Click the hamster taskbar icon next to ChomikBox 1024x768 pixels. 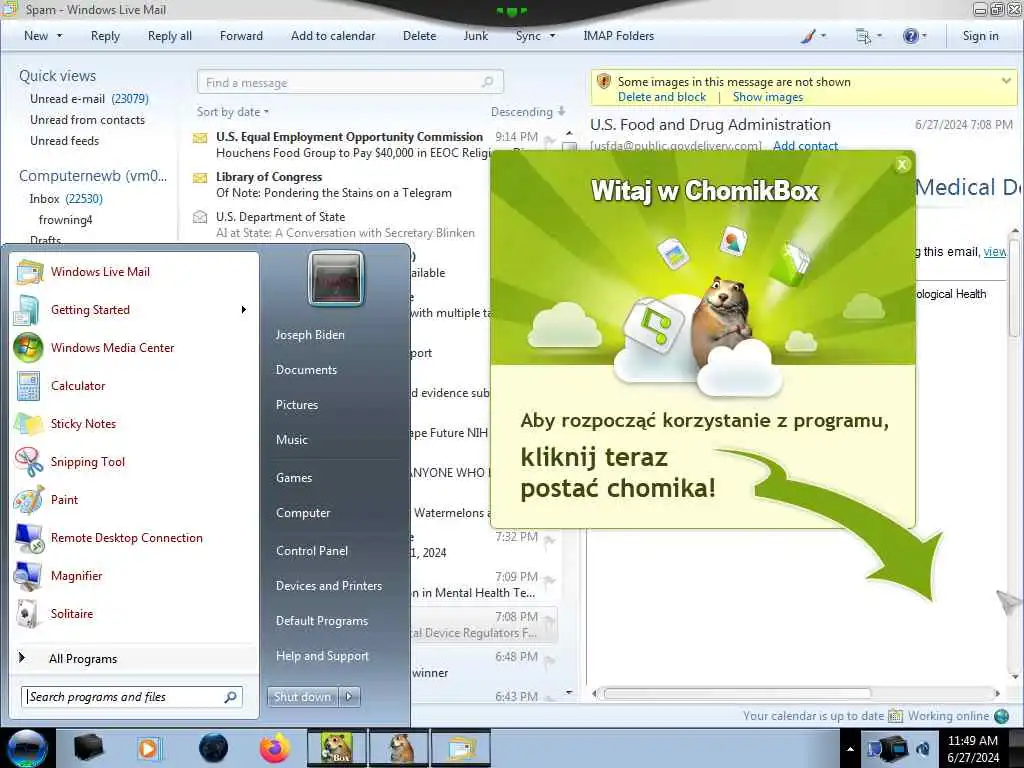click(x=400, y=748)
